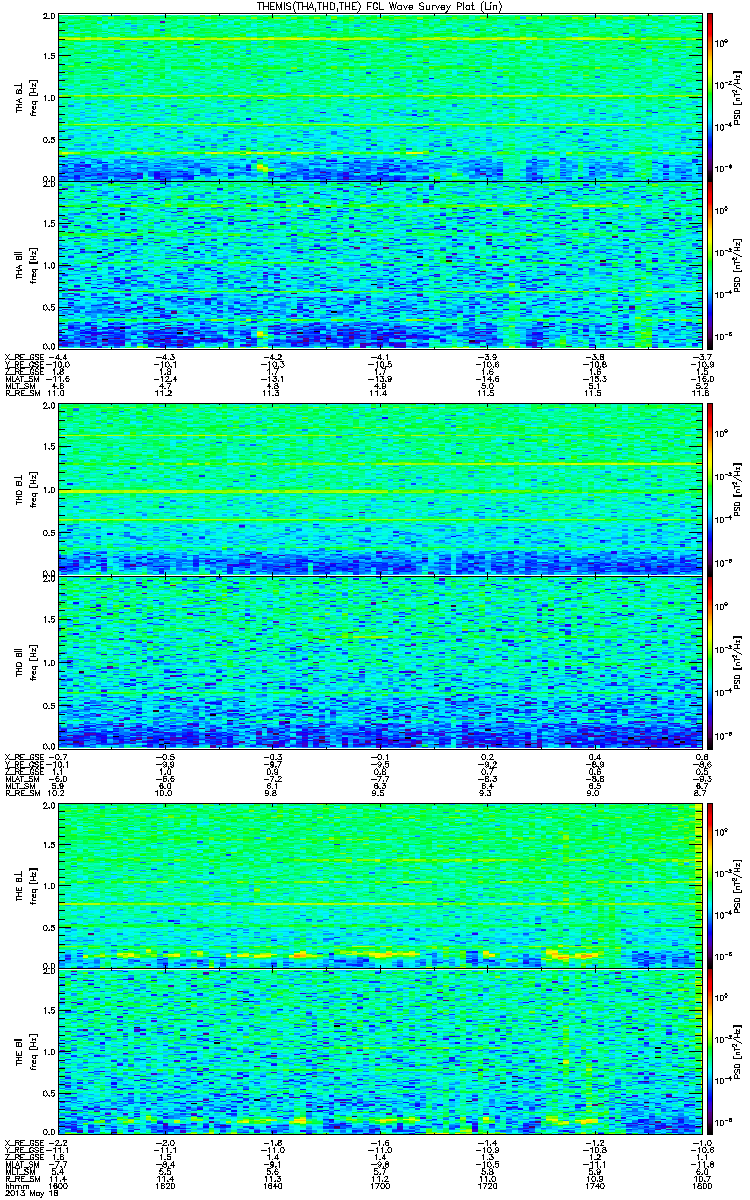
Task: Click the -2.2 X_RE_GSE value under THE
Action: (59, 1144)
